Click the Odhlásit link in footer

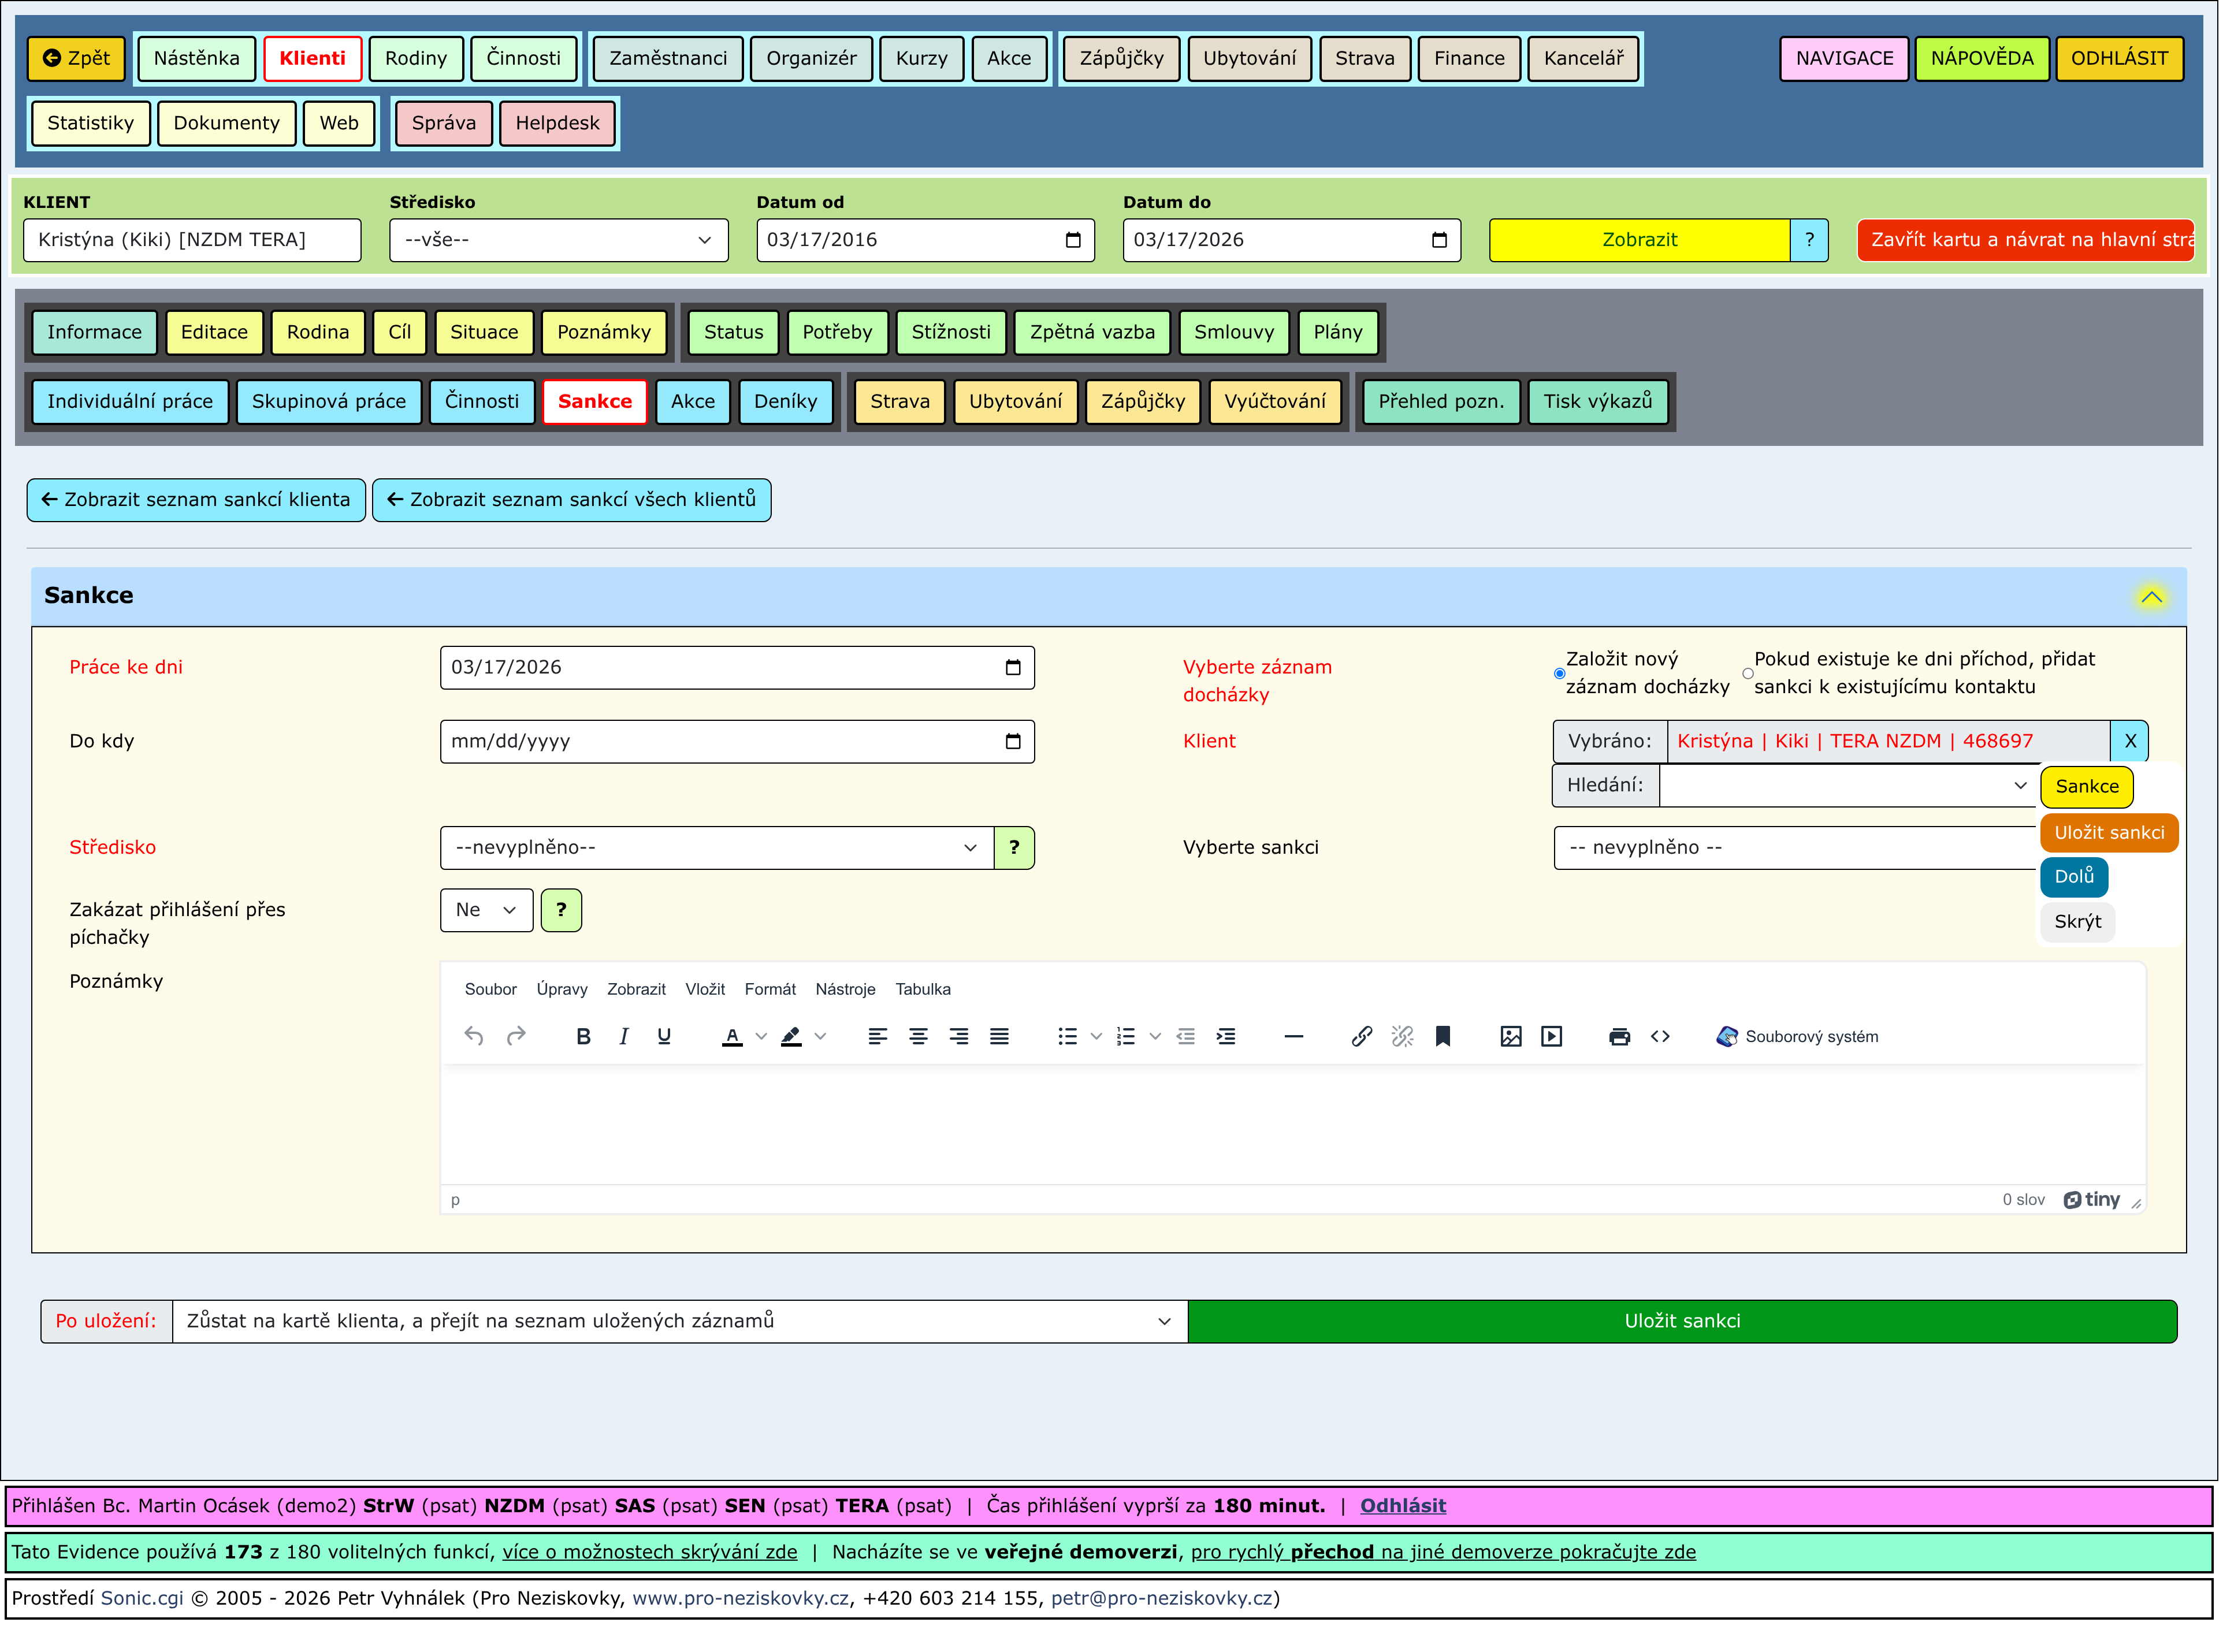(1402, 1506)
